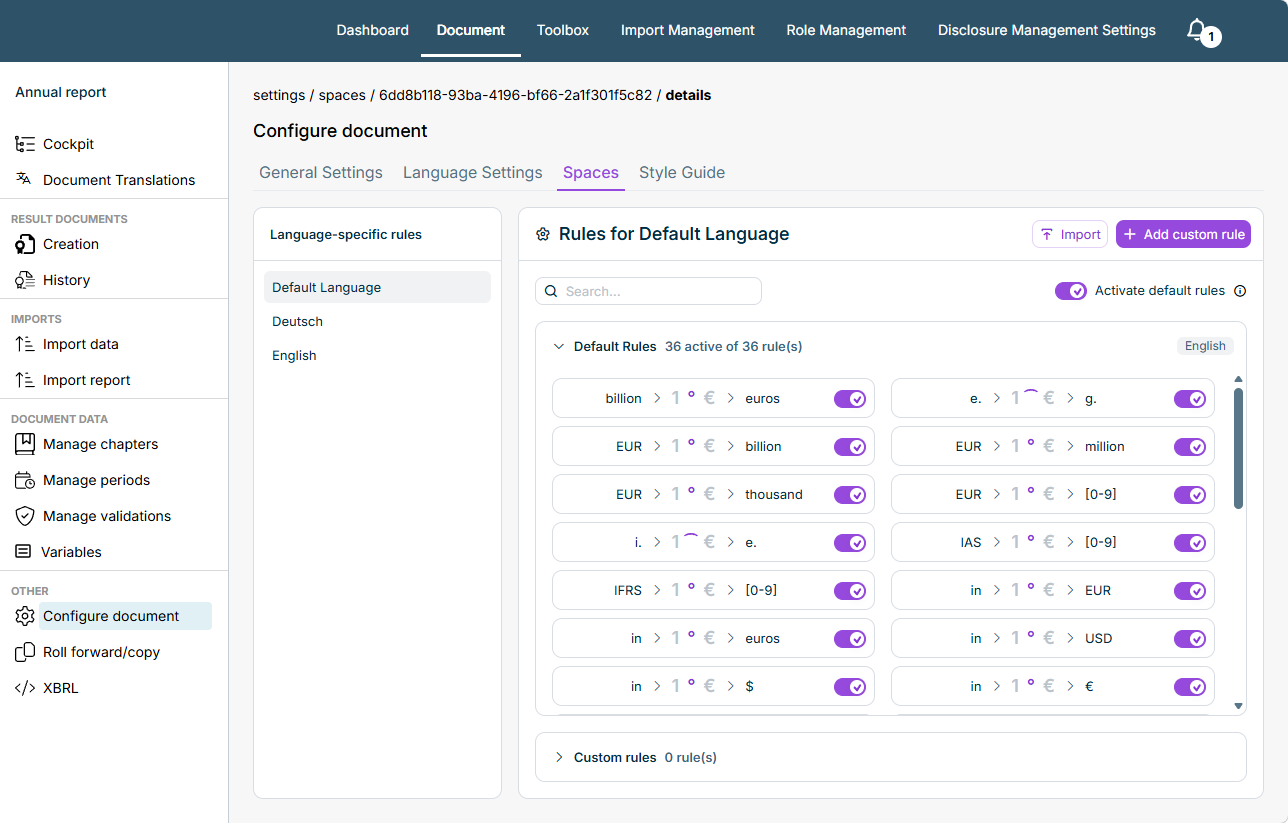Viewport: 1288px width, 823px height.
Task: Select the Spaces tab
Action: (591, 172)
